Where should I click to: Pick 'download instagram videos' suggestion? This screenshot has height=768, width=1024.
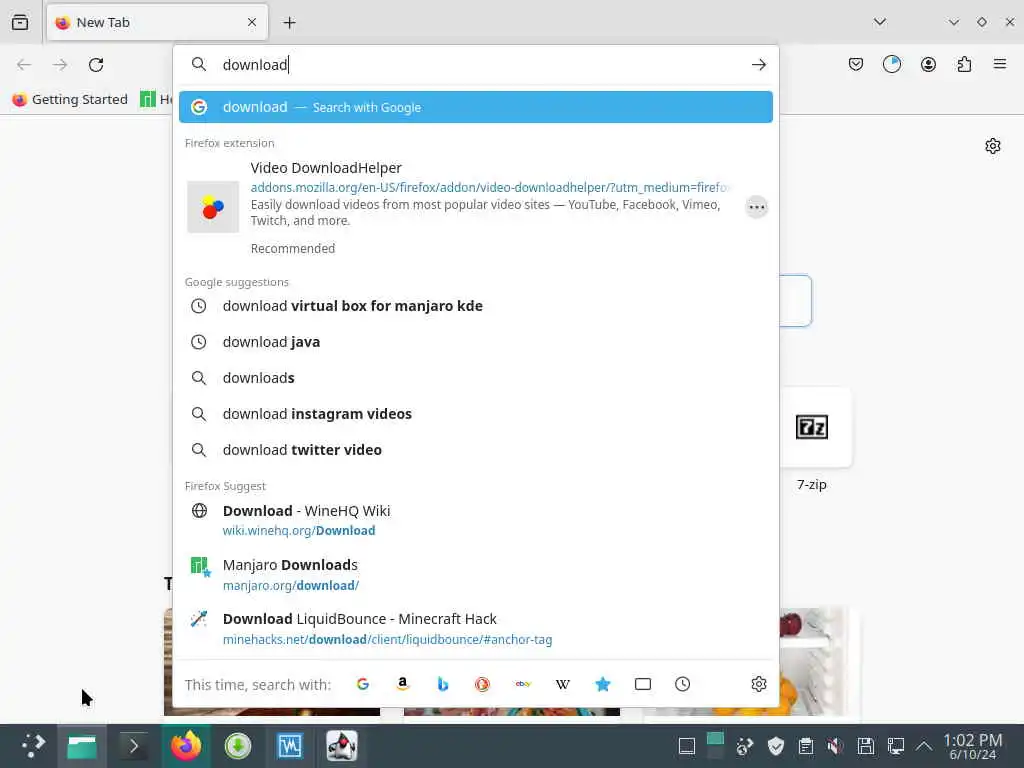click(475, 413)
